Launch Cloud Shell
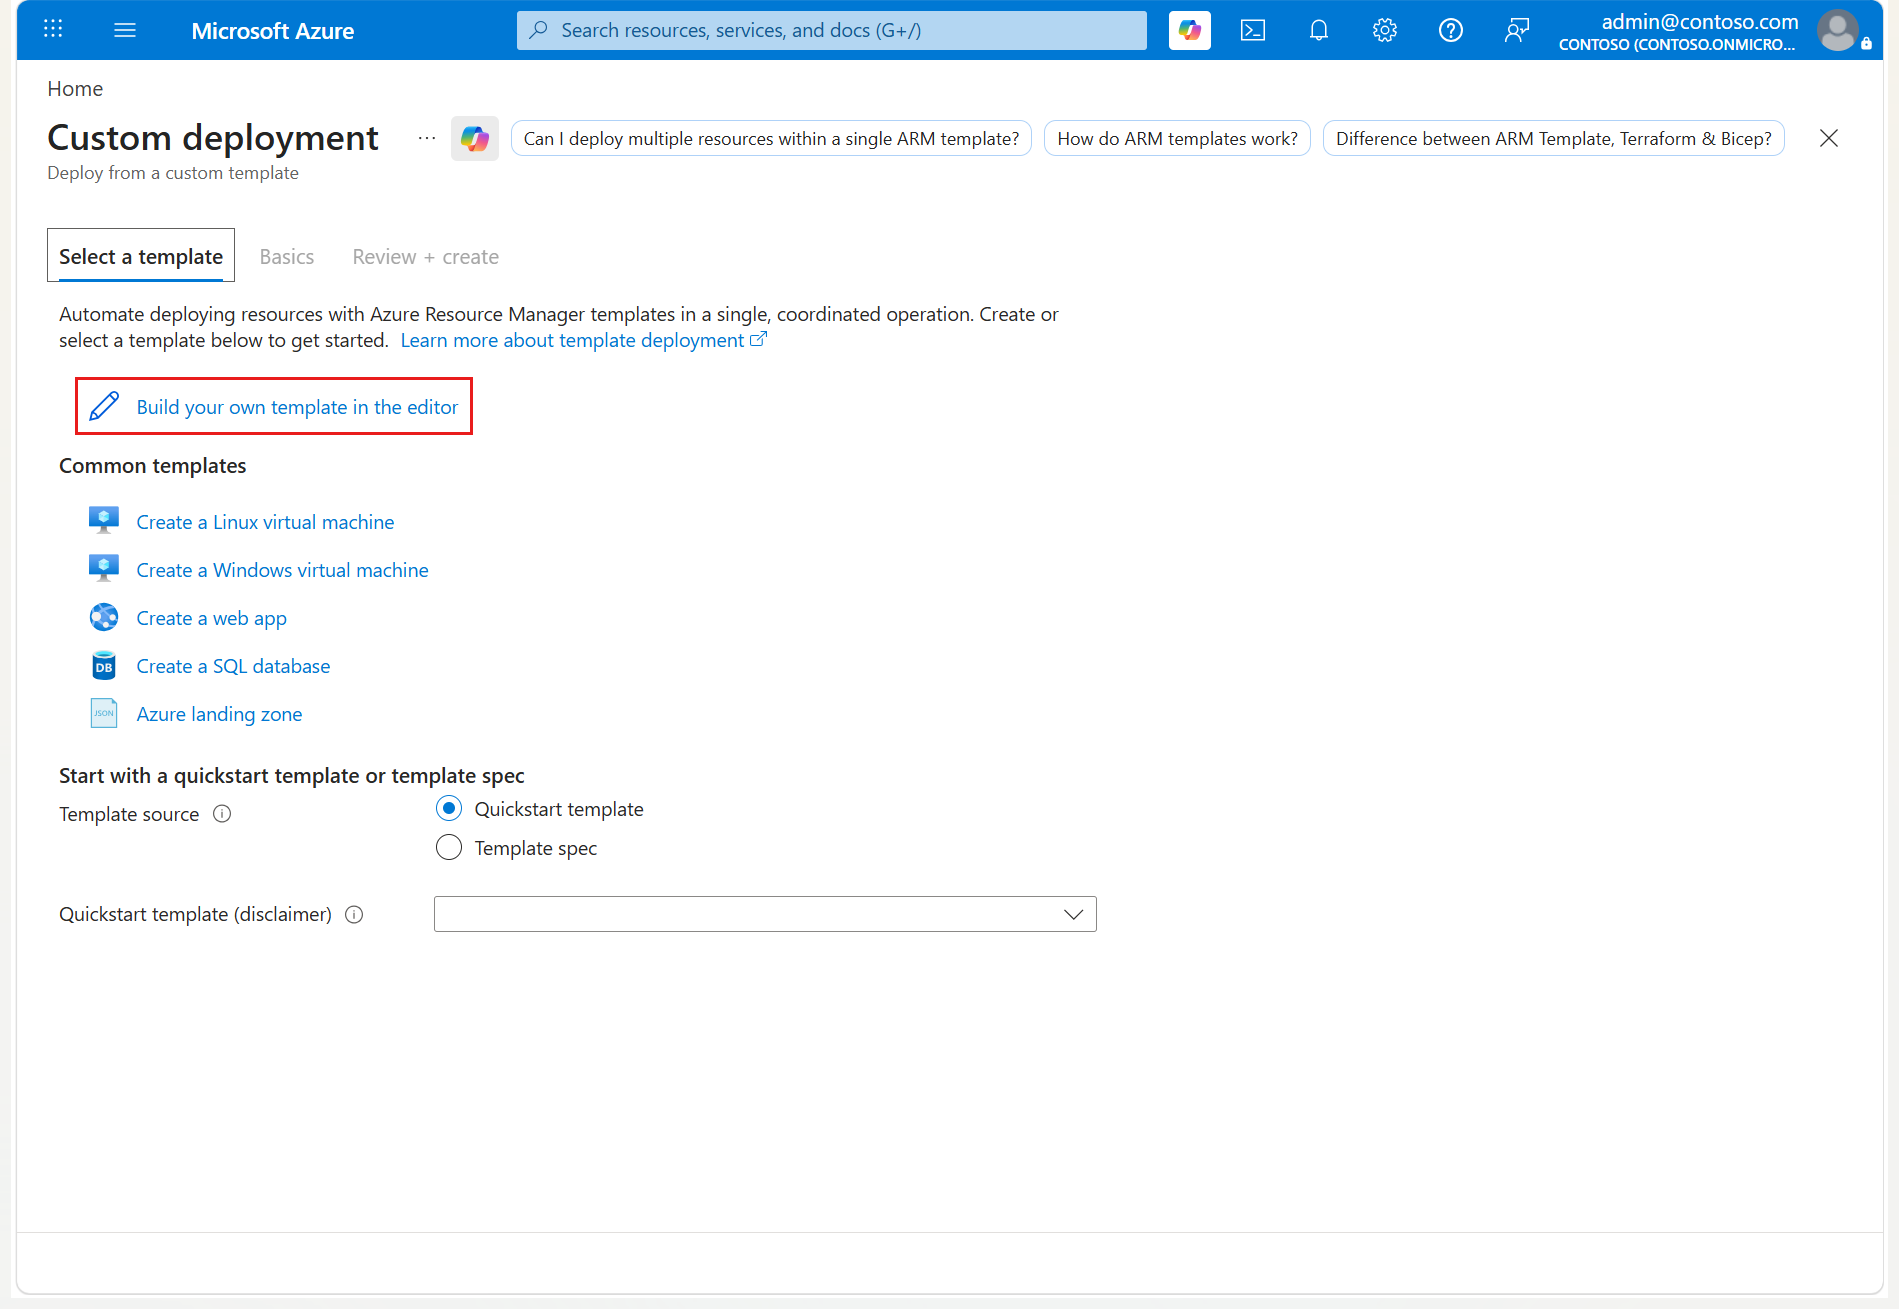This screenshot has height=1309, width=1899. (1253, 30)
